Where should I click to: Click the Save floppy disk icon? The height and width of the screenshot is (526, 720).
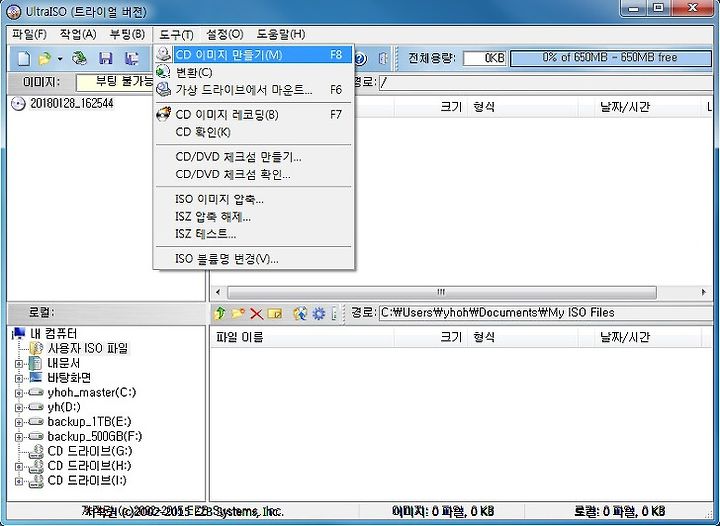tap(106, 58)
